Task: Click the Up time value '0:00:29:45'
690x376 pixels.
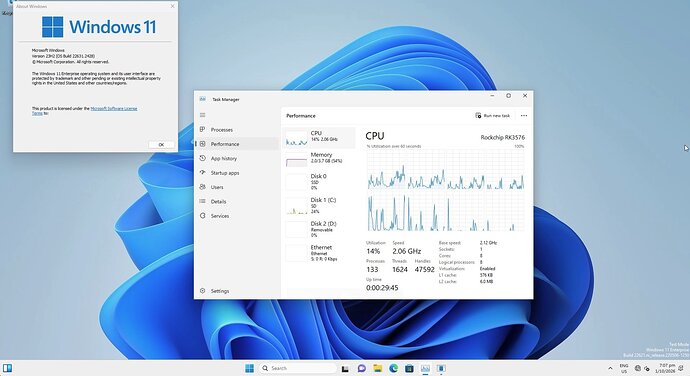Action: coord(382,288)
